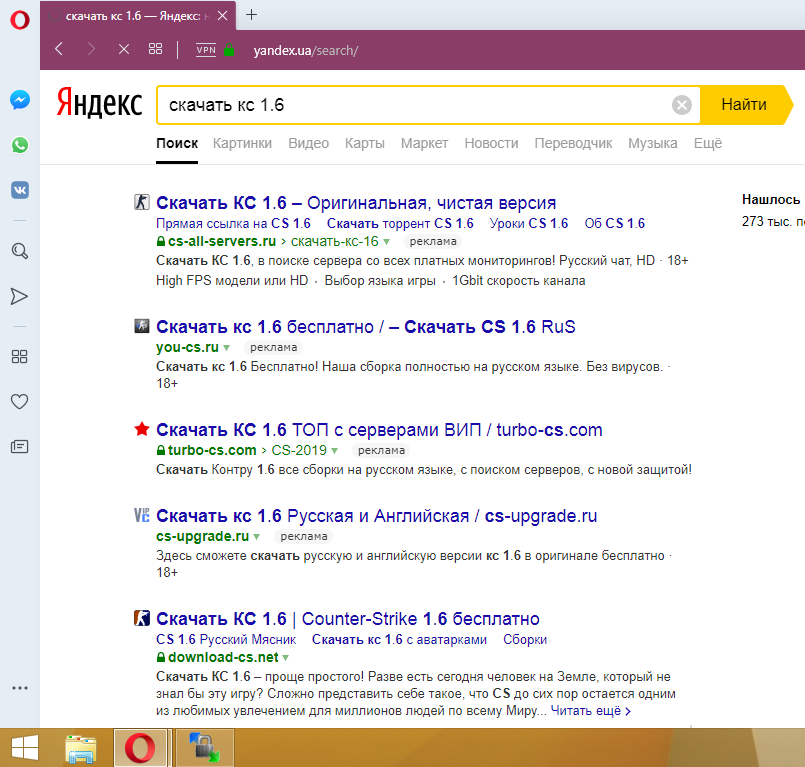Switch to the Картинки tab

[x=242, y=143]
